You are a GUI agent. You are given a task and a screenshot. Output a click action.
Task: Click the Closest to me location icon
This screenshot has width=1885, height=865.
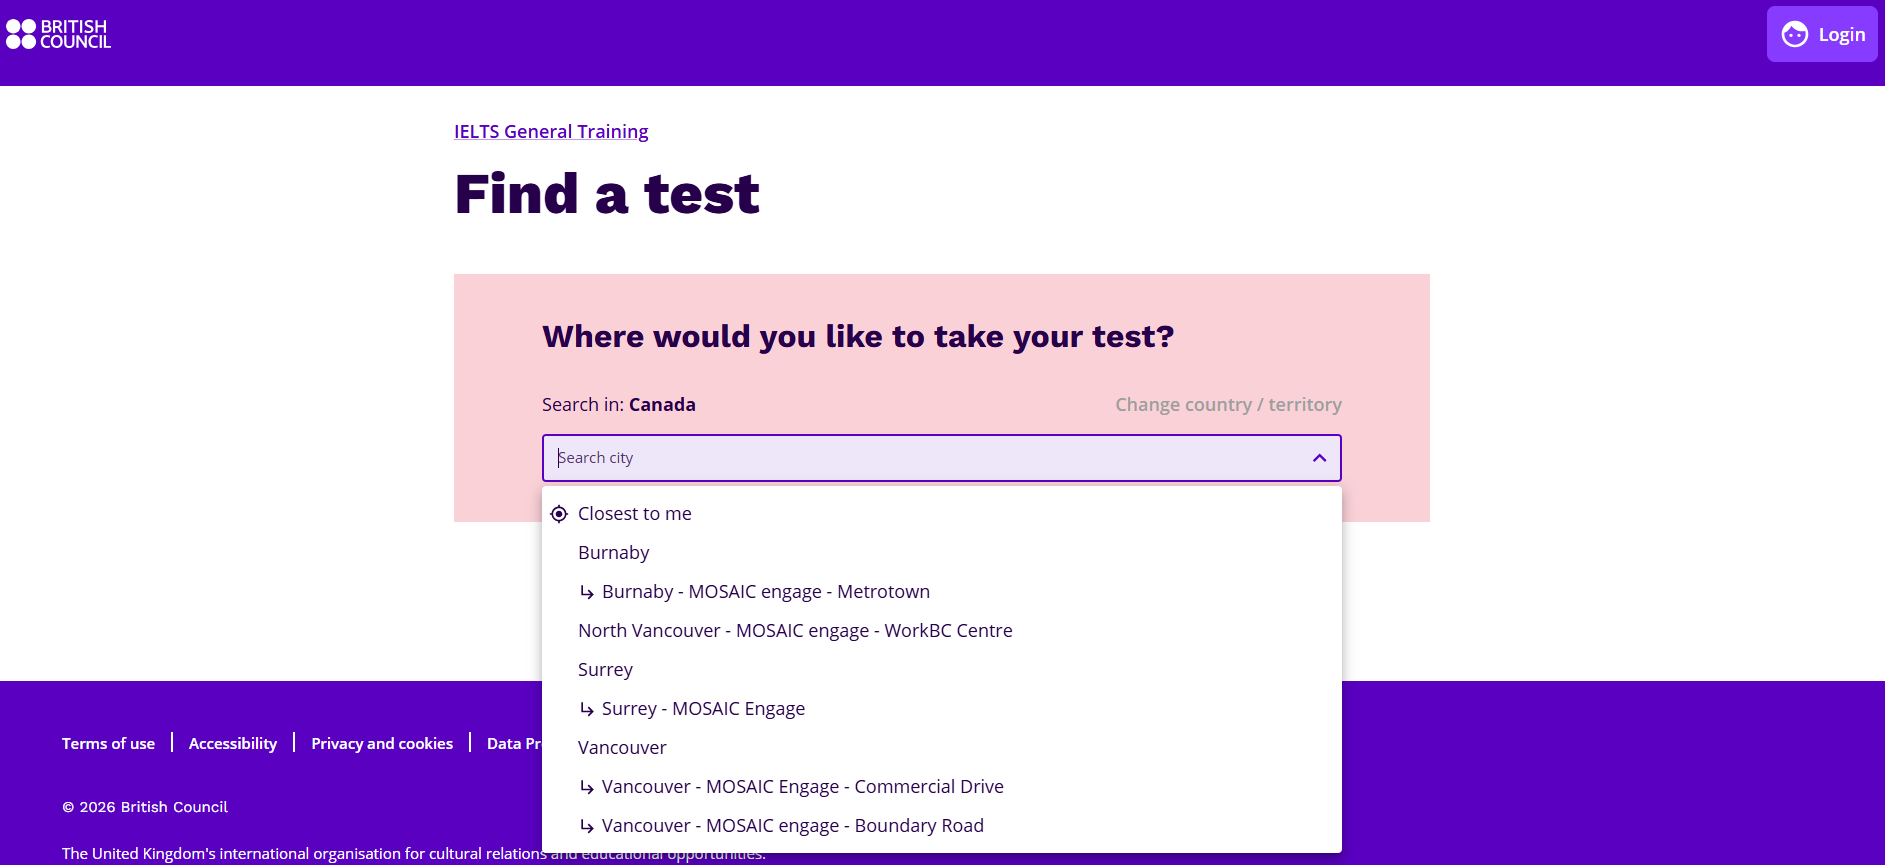coord(559,514)
